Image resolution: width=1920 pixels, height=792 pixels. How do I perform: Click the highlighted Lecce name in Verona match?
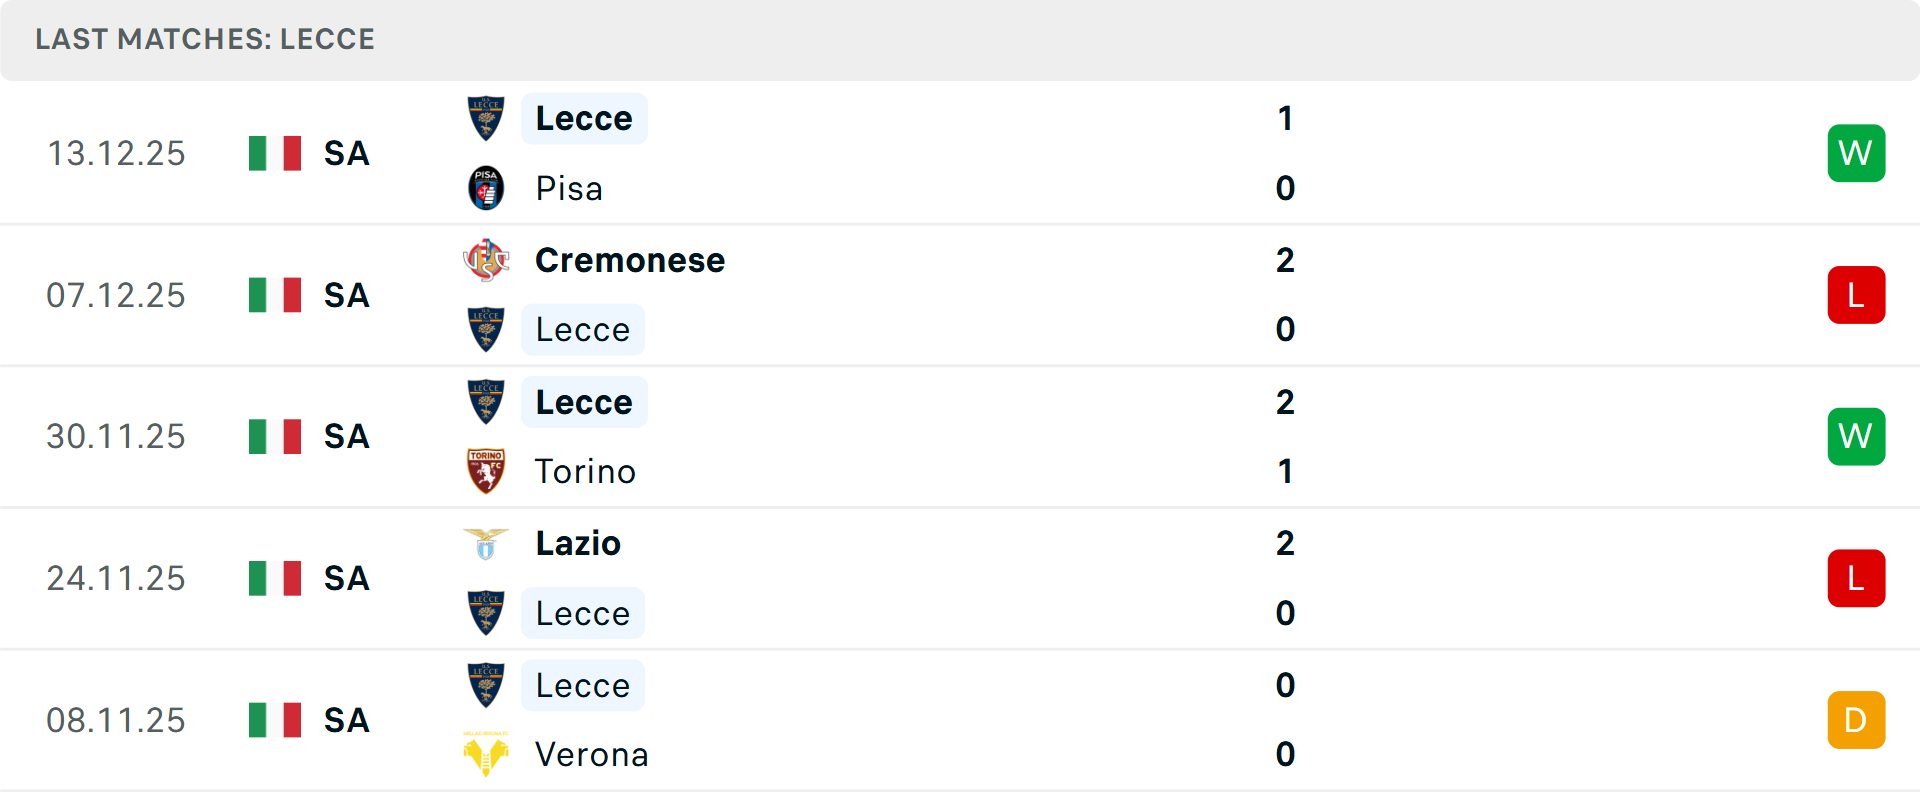click(x=583, y=685)
